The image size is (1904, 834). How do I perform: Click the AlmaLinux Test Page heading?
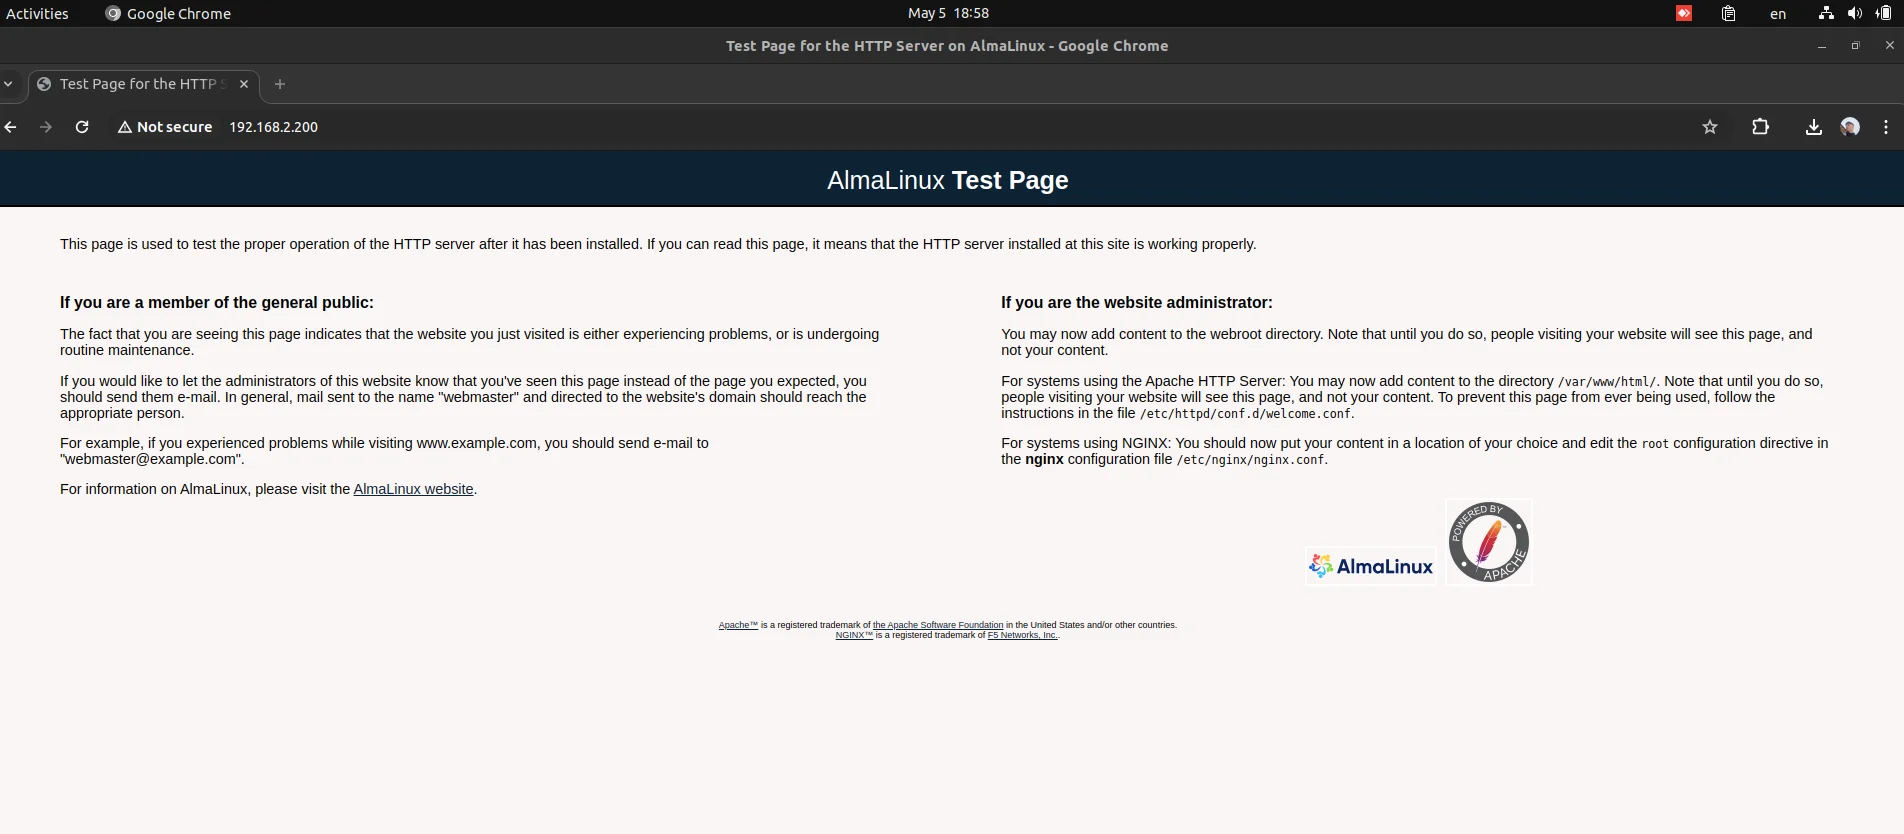point(947,180)
